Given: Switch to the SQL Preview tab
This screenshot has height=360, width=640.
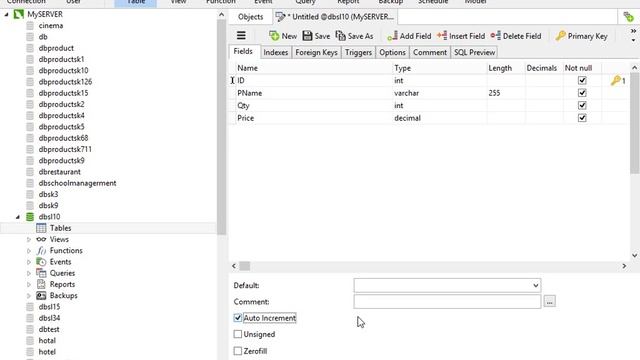Looking at the screenshot, I should tap(474, 52).
